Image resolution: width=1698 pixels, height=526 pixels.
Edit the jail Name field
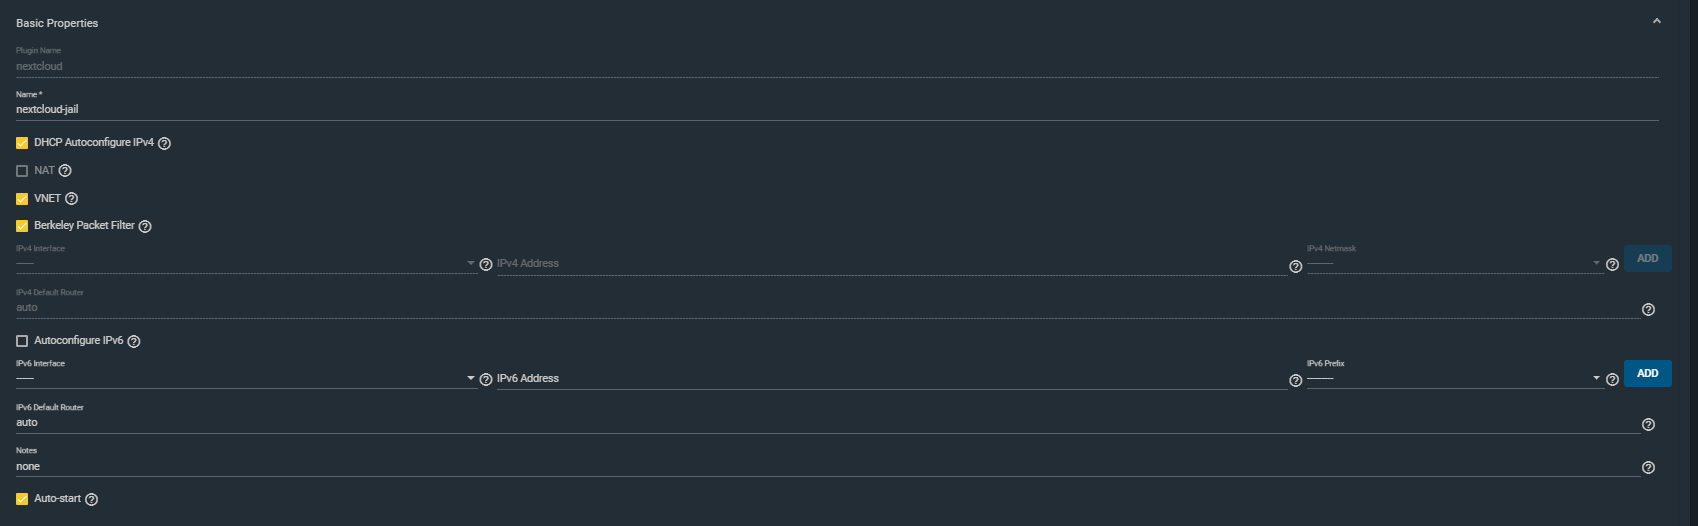tap(837, 109)
